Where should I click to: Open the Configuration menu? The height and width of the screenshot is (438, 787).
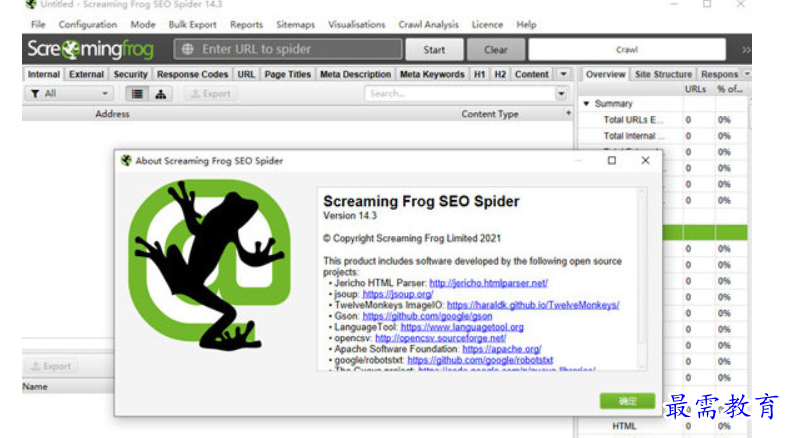coord(88,25)
